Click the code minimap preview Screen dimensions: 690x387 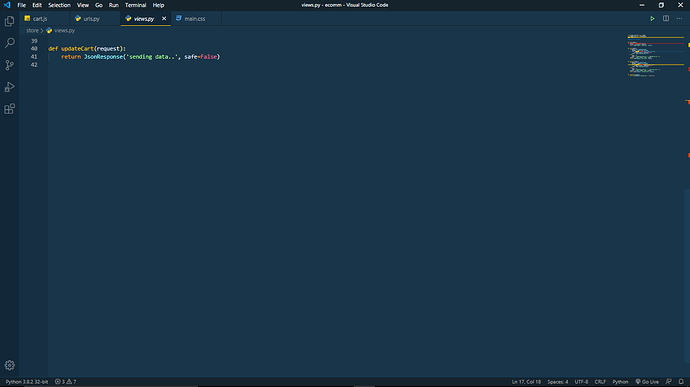(656, 56)
